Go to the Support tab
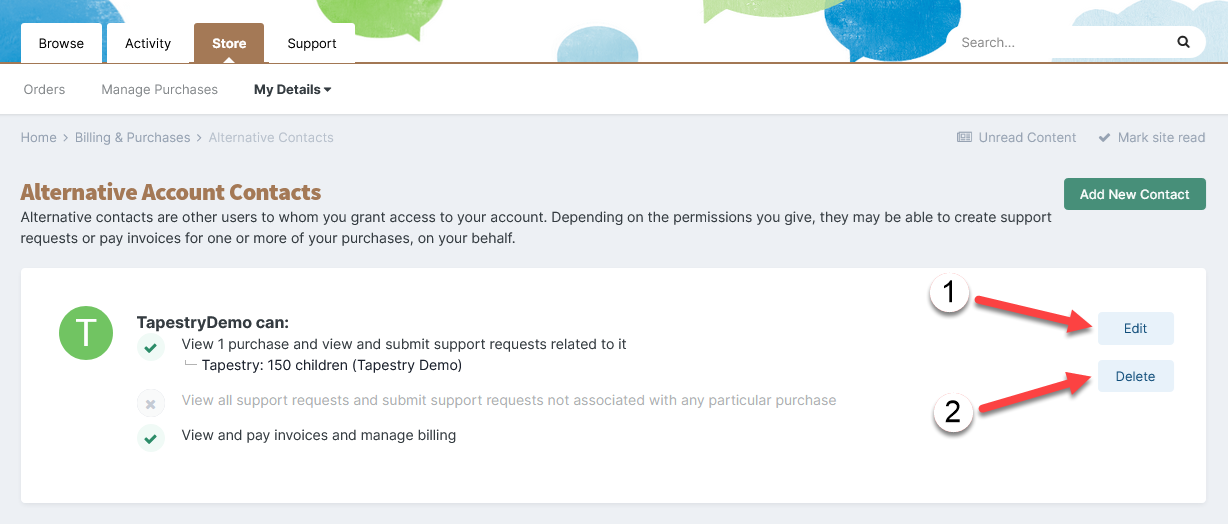Viewport: 1228px width, 524px height. tap(312, 43)
